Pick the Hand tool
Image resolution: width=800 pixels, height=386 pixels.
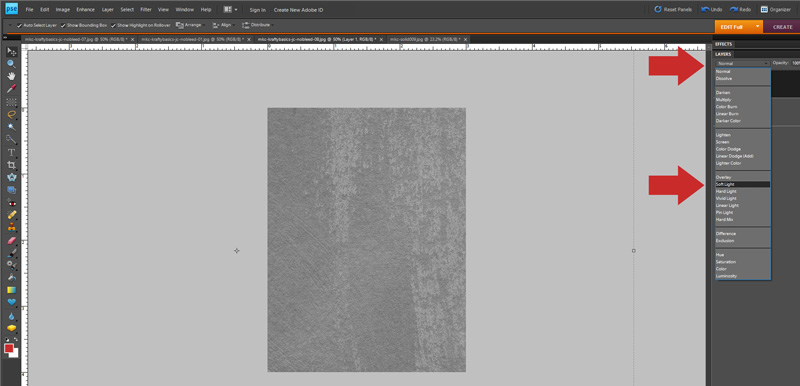pos(11,76)
